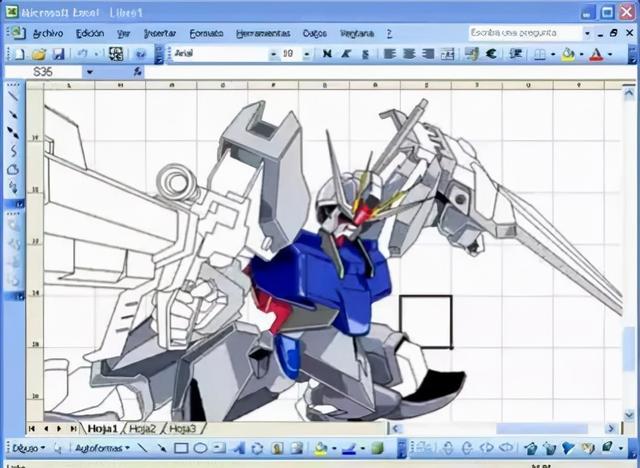Open the Autoformas menu
This screenshot has width=640, height=468.
coord(102,448)
